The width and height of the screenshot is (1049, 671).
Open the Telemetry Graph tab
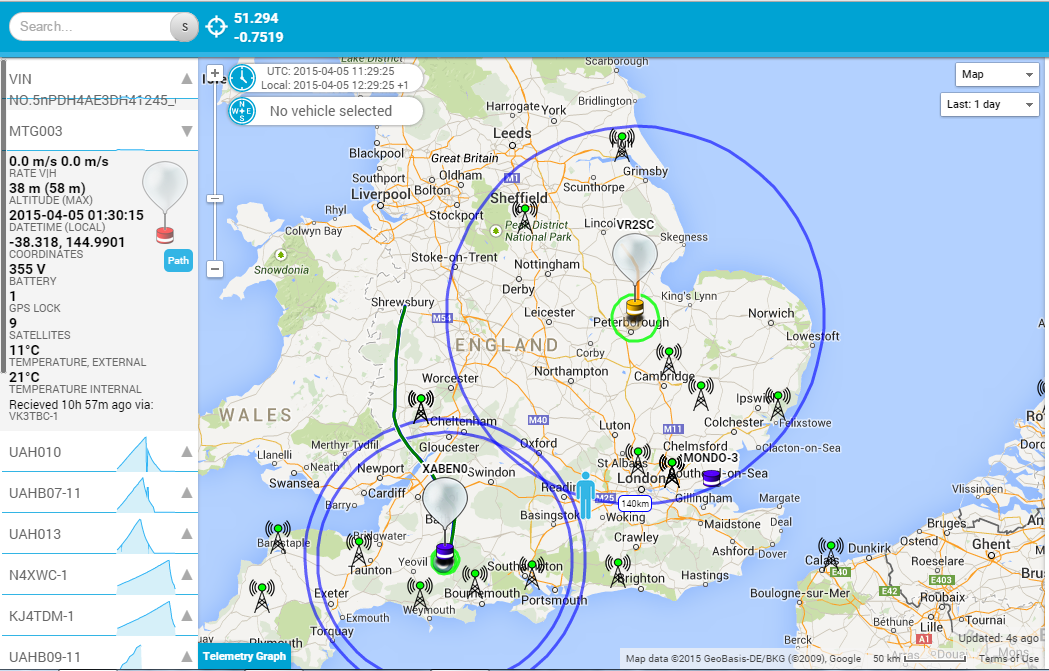click(244, 656)
